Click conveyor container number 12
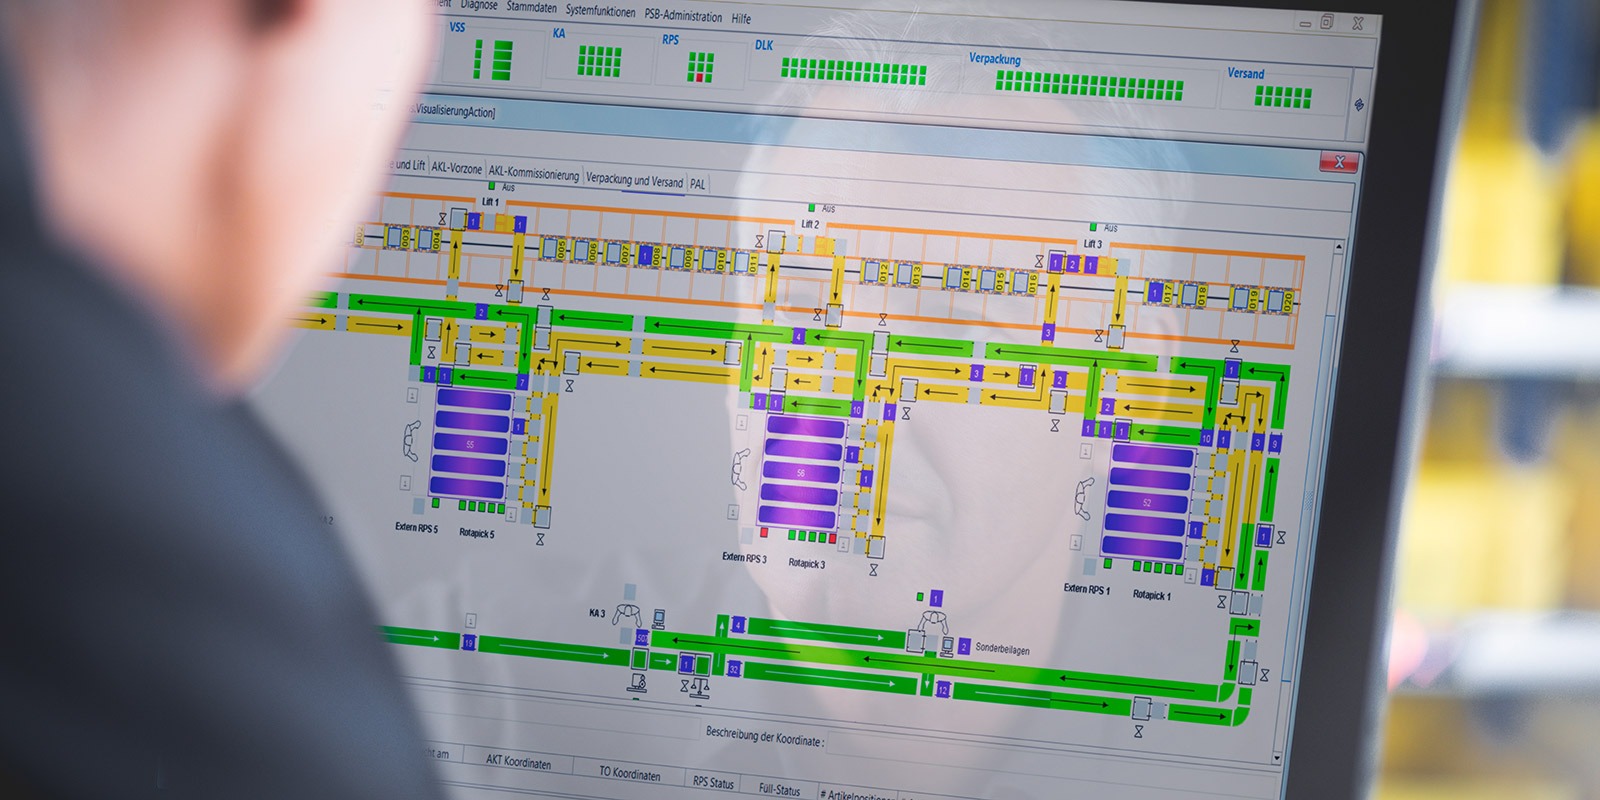Screen dimensions: 1600x800 pos(942,689)
